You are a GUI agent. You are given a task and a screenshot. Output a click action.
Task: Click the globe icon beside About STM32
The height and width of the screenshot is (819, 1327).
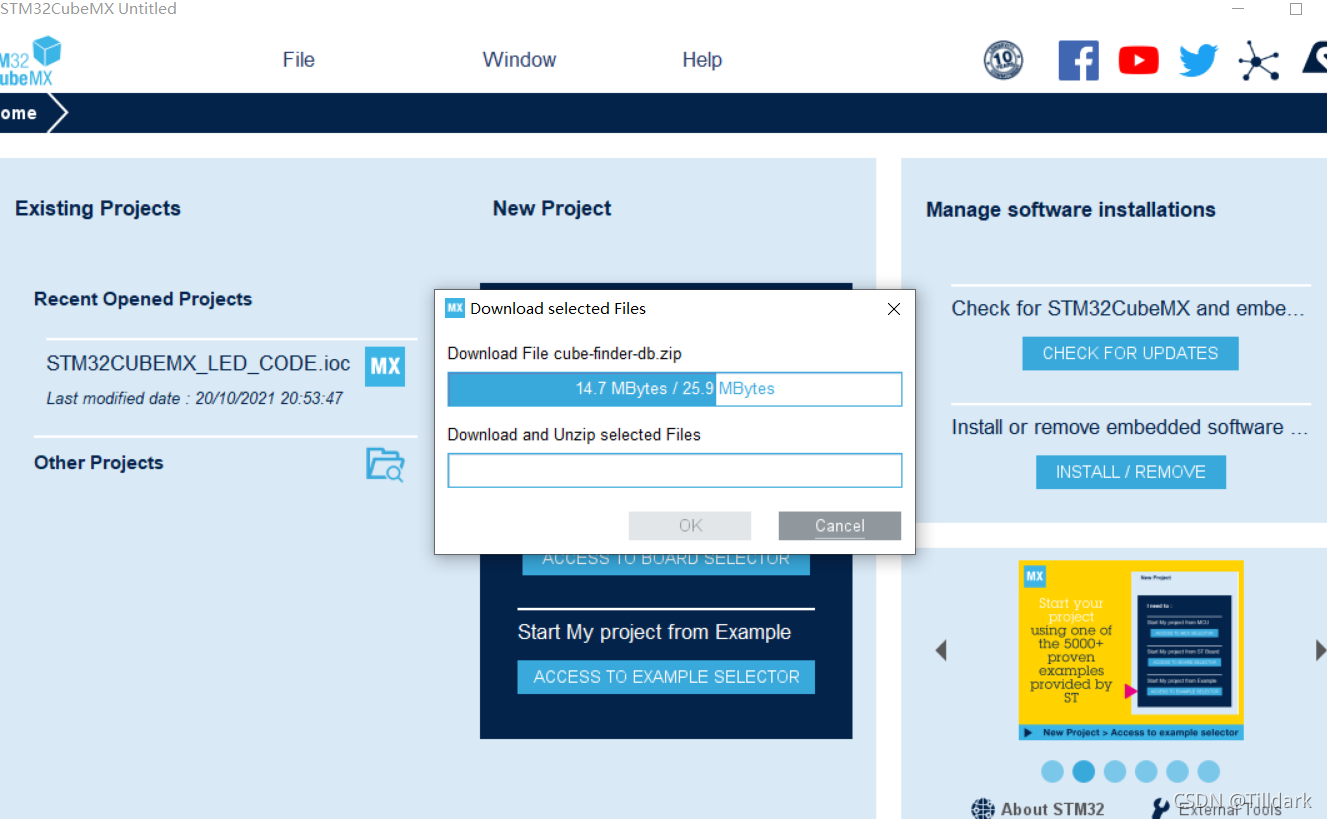[983, 808]
